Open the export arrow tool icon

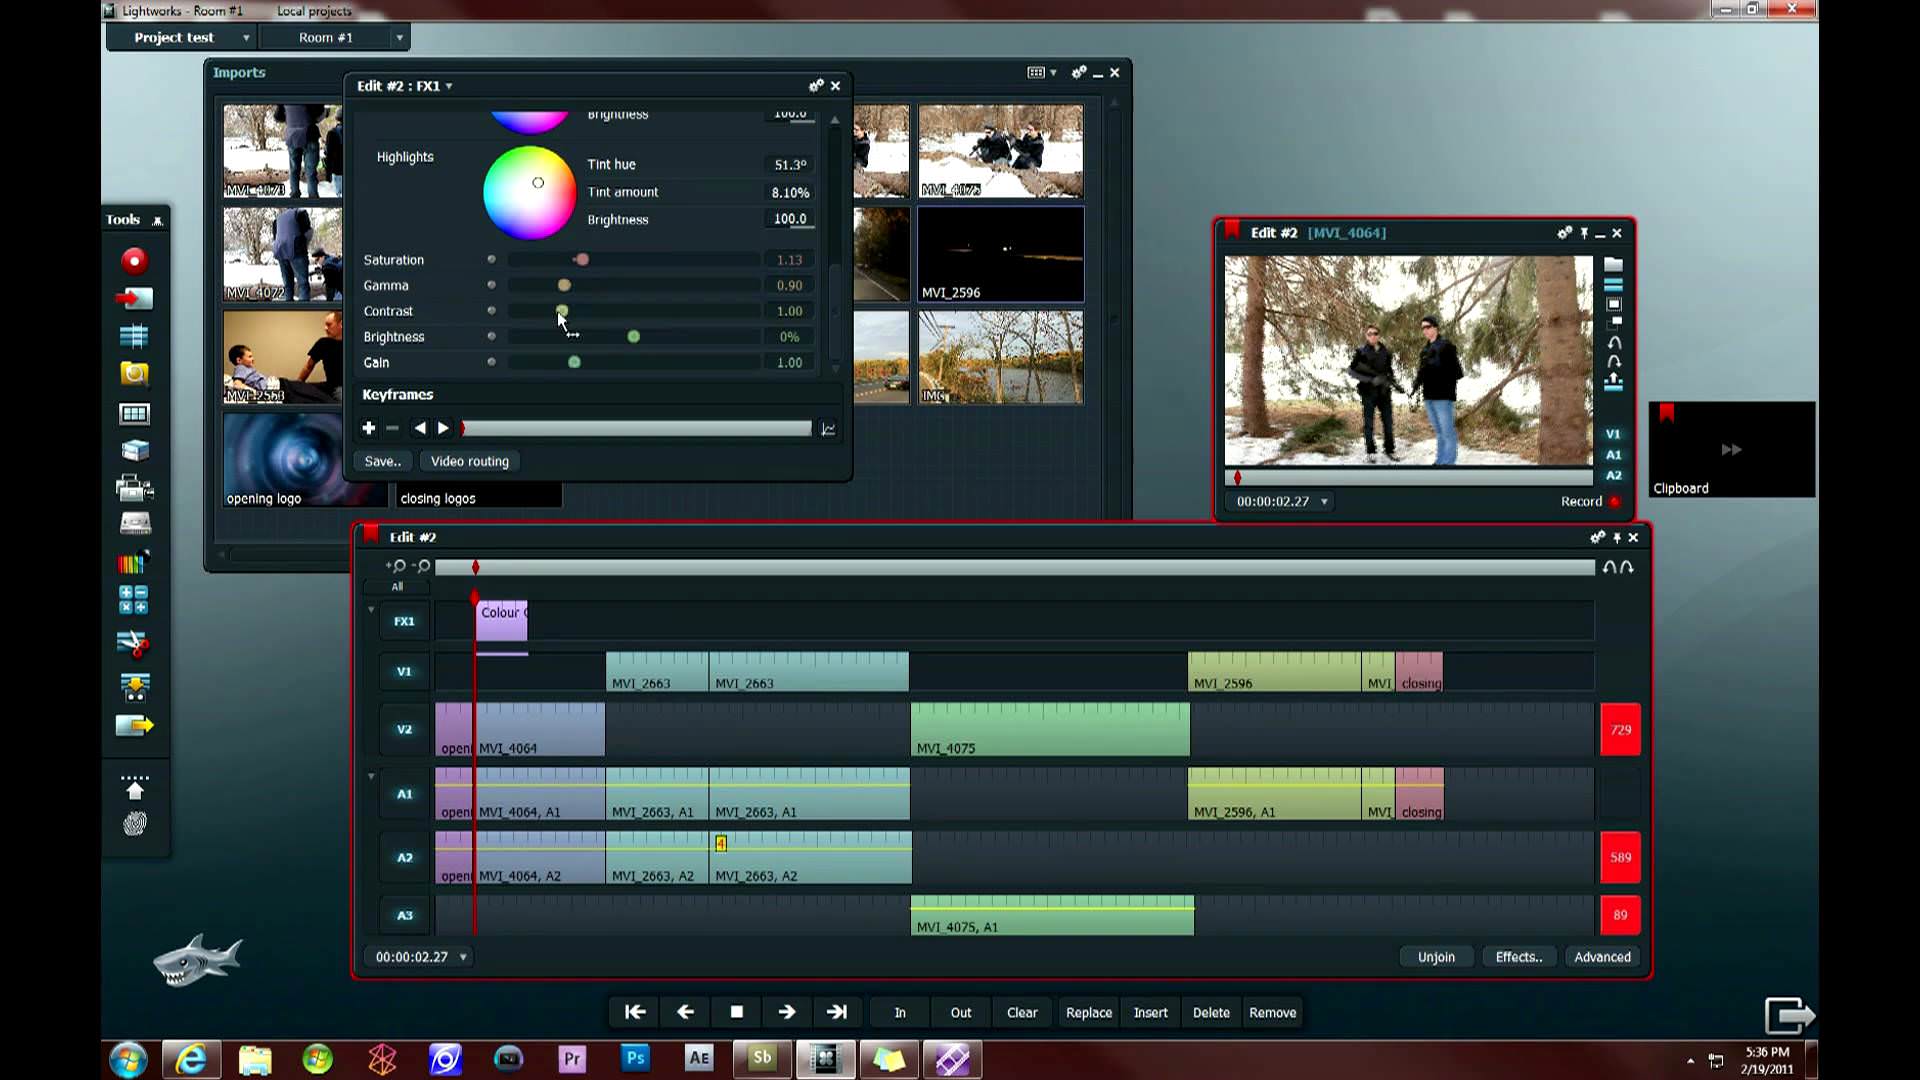(x=134, y=725)
